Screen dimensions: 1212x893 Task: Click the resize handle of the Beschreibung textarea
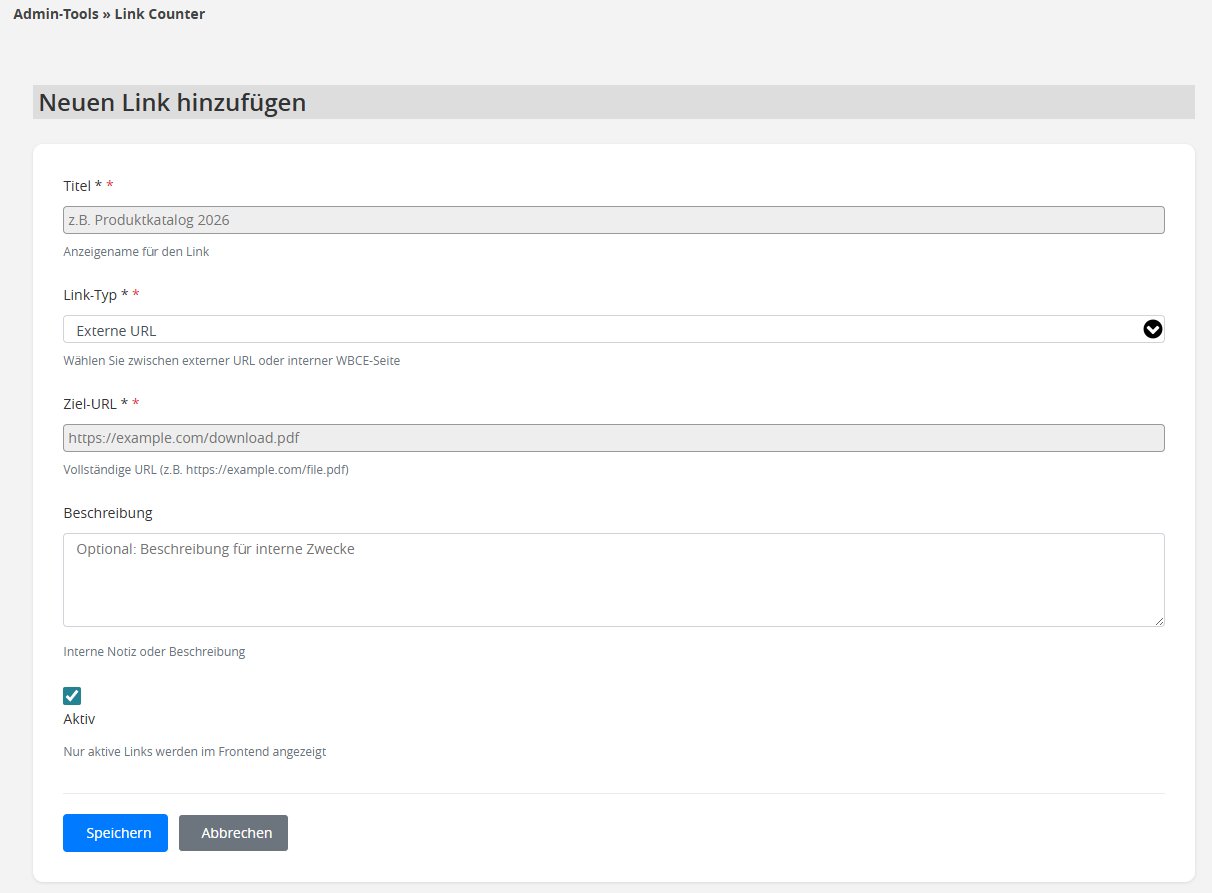(1158, 621)
